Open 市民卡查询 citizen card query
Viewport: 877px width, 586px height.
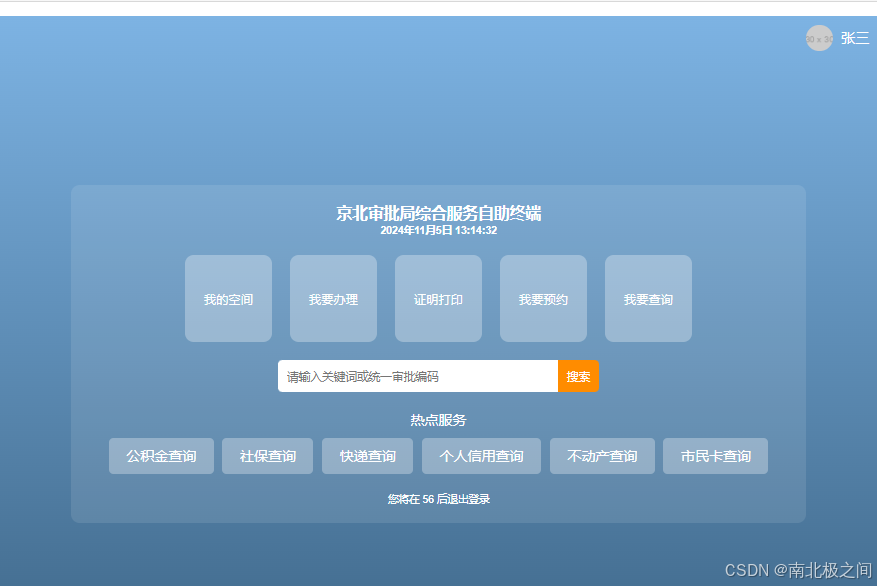(715, 456)
